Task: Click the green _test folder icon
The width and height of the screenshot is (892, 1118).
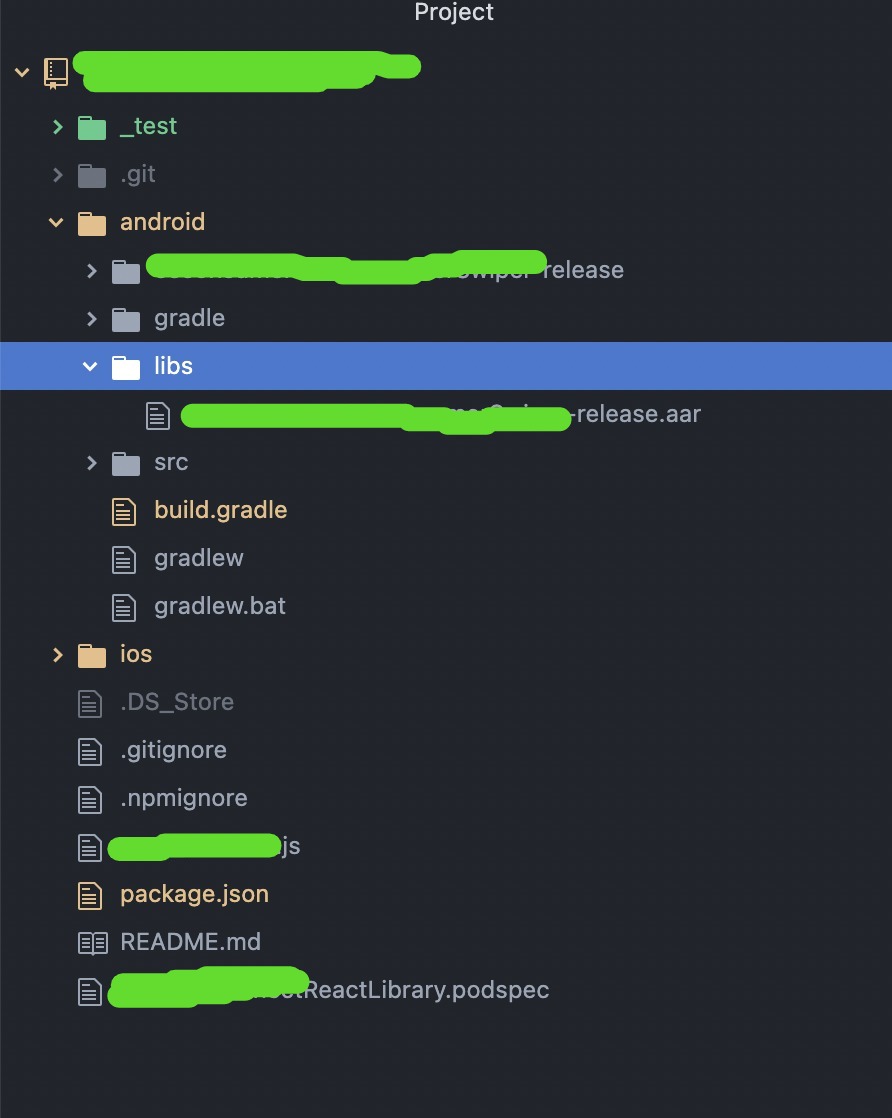Action: tap(92, 128)
